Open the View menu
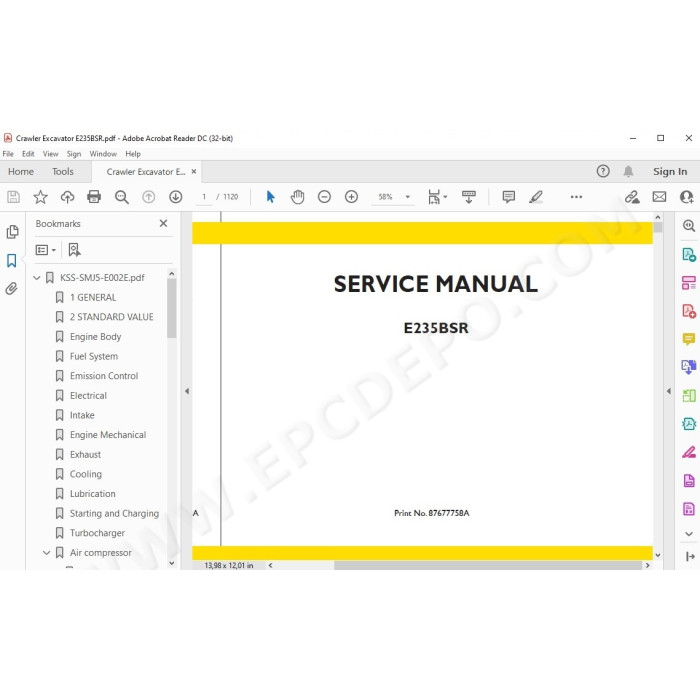The image size is (700, 700). tap(50, 154)
